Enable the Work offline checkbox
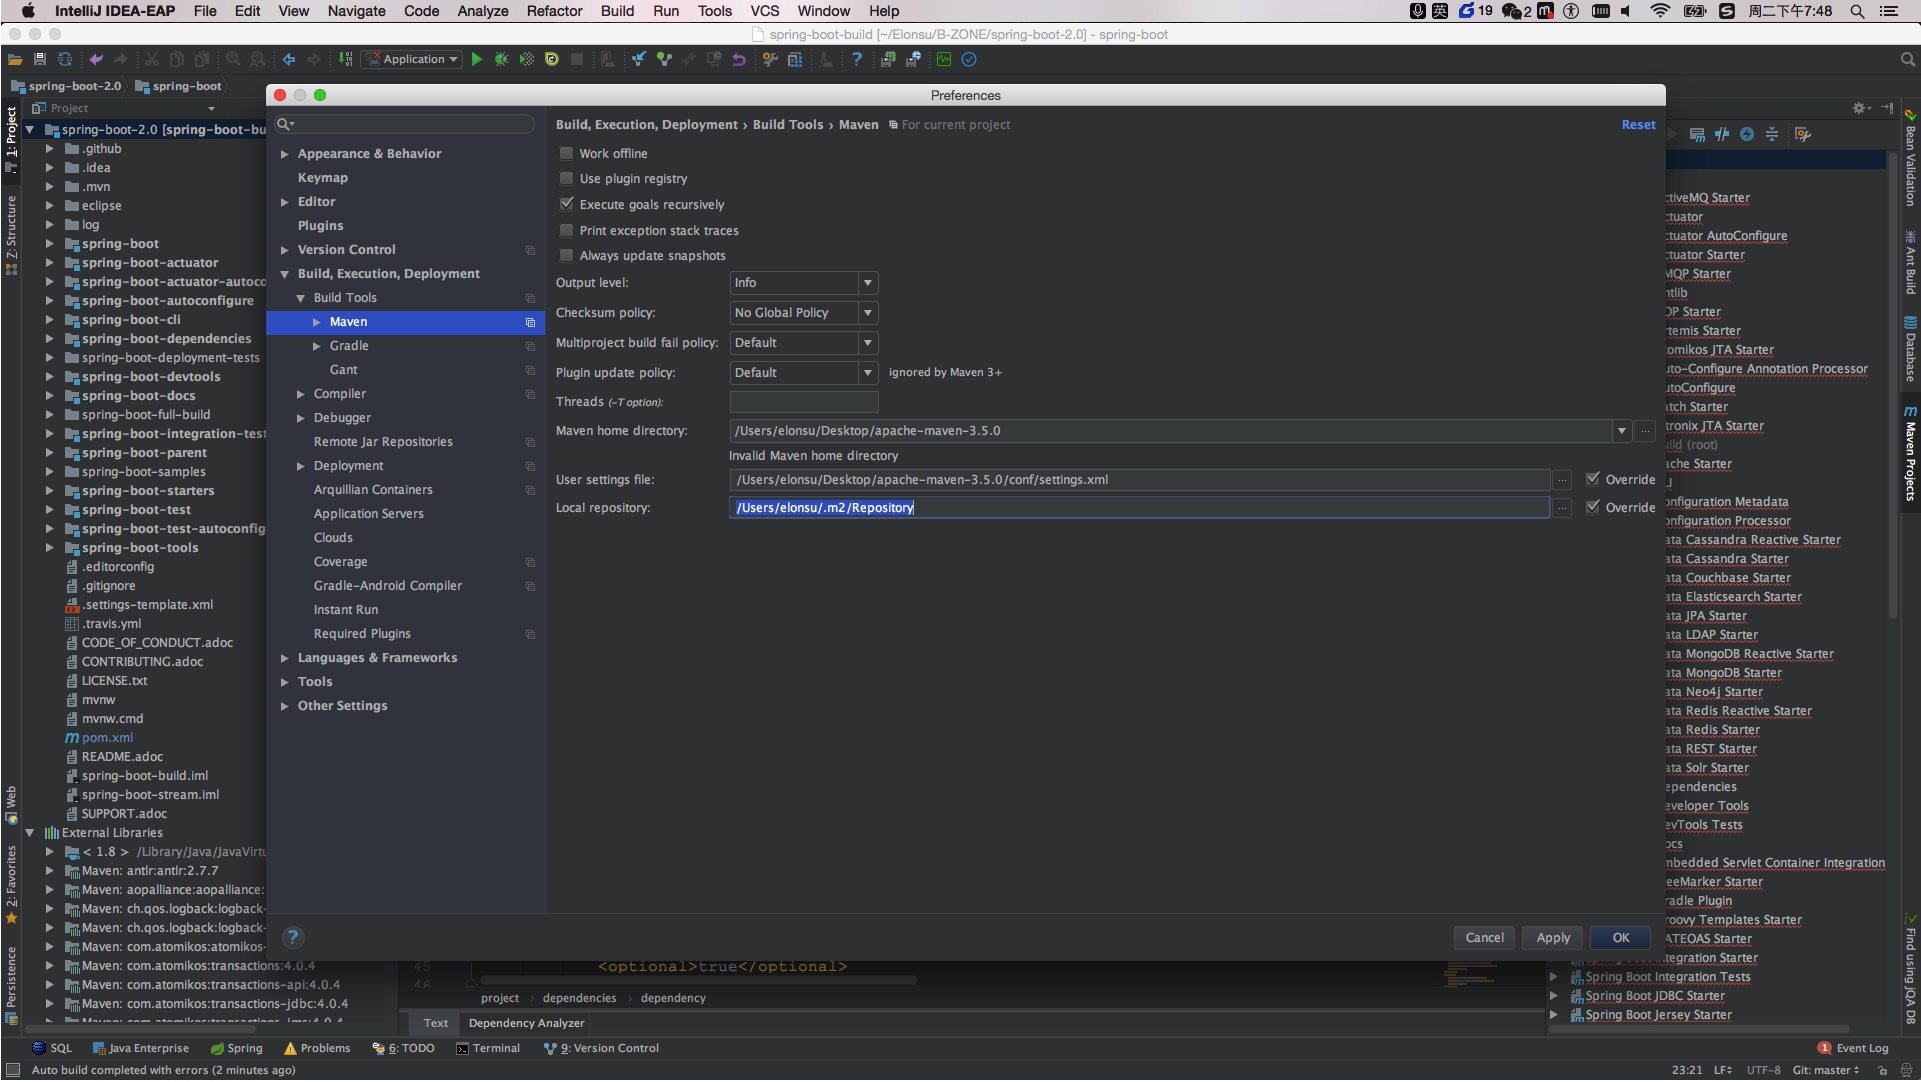The image size is (1921, 1082). (567, 153)
